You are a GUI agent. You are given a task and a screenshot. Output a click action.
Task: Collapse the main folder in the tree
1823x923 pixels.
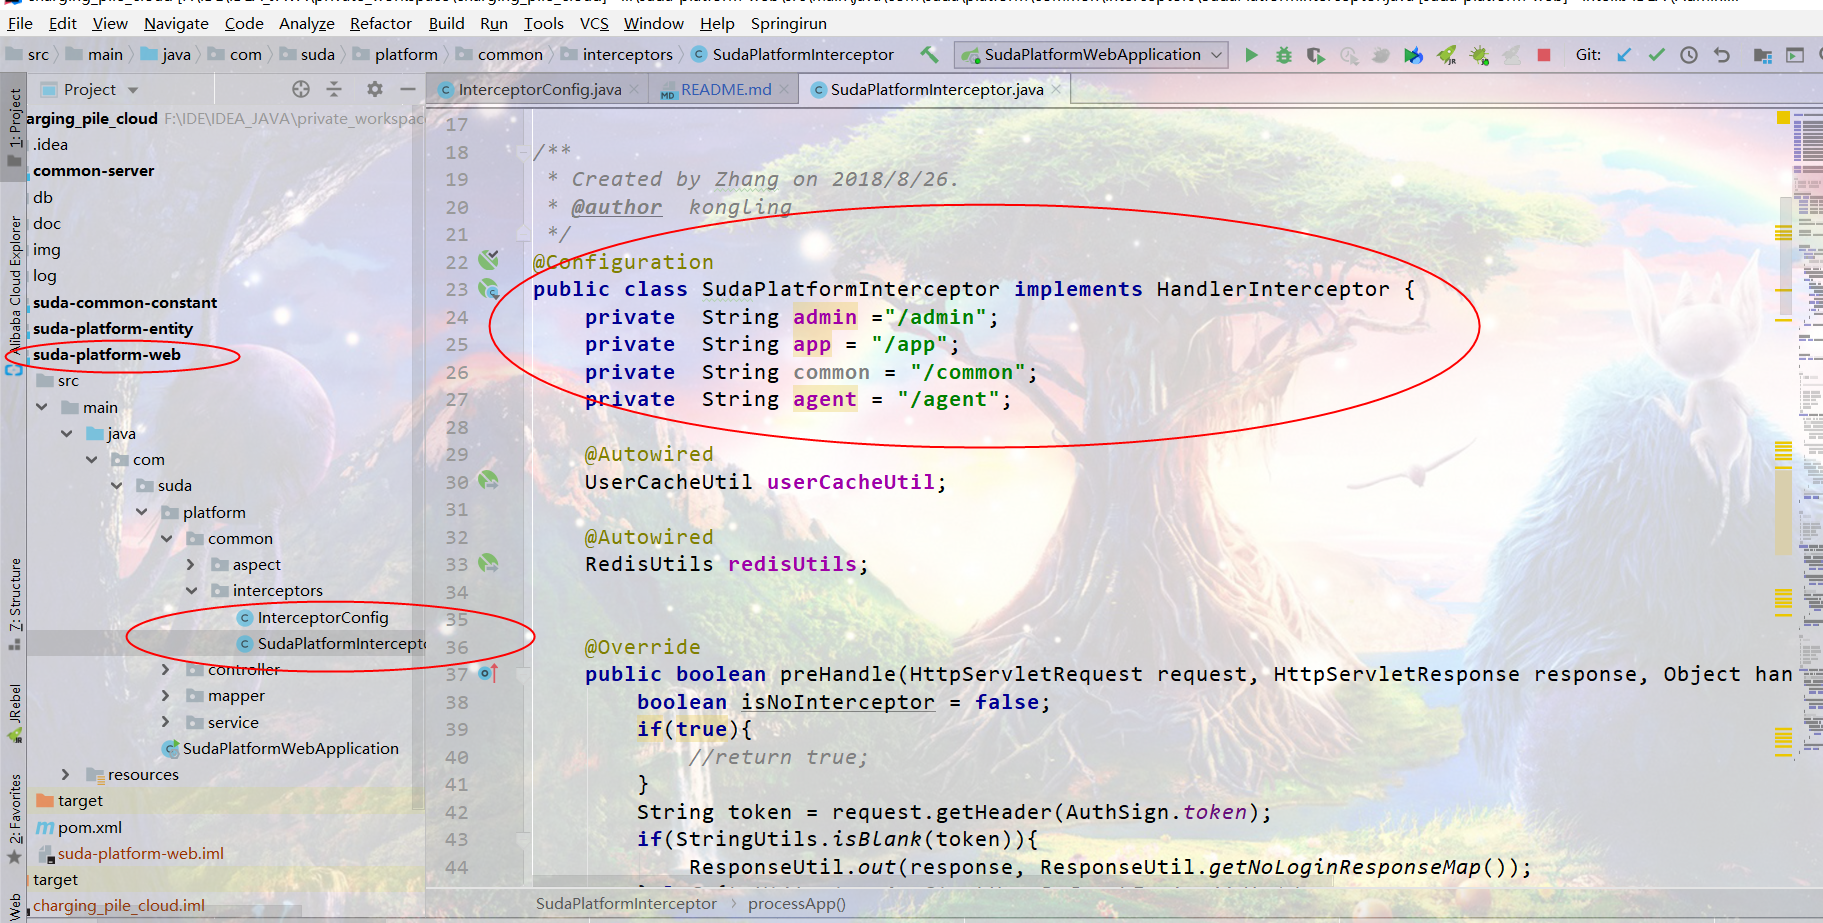(42, 407)
